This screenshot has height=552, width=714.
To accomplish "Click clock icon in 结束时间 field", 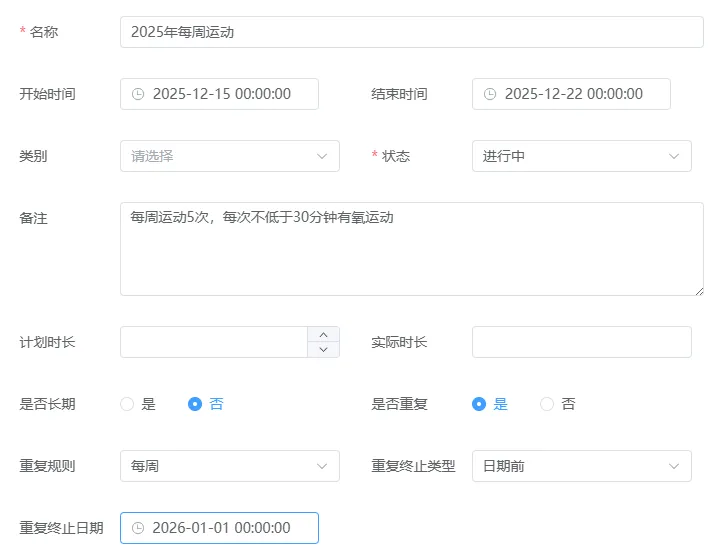I will tap(490, 94).
